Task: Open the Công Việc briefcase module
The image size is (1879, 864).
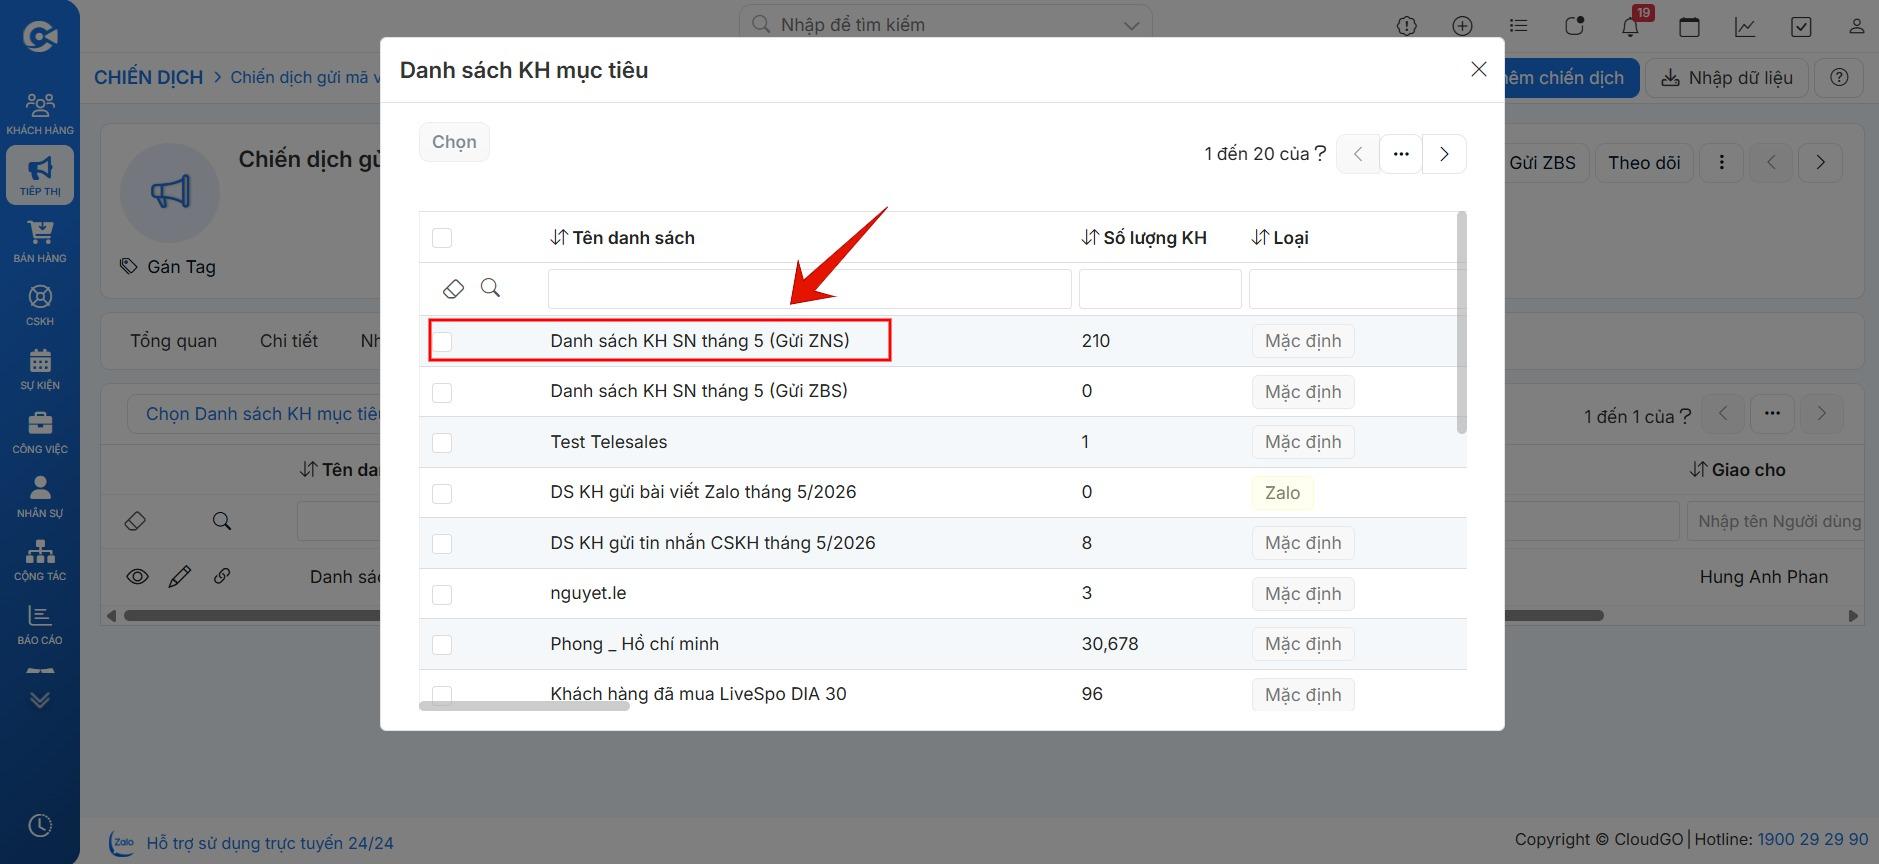Action: pyautogui.click(x=40, y=432)
